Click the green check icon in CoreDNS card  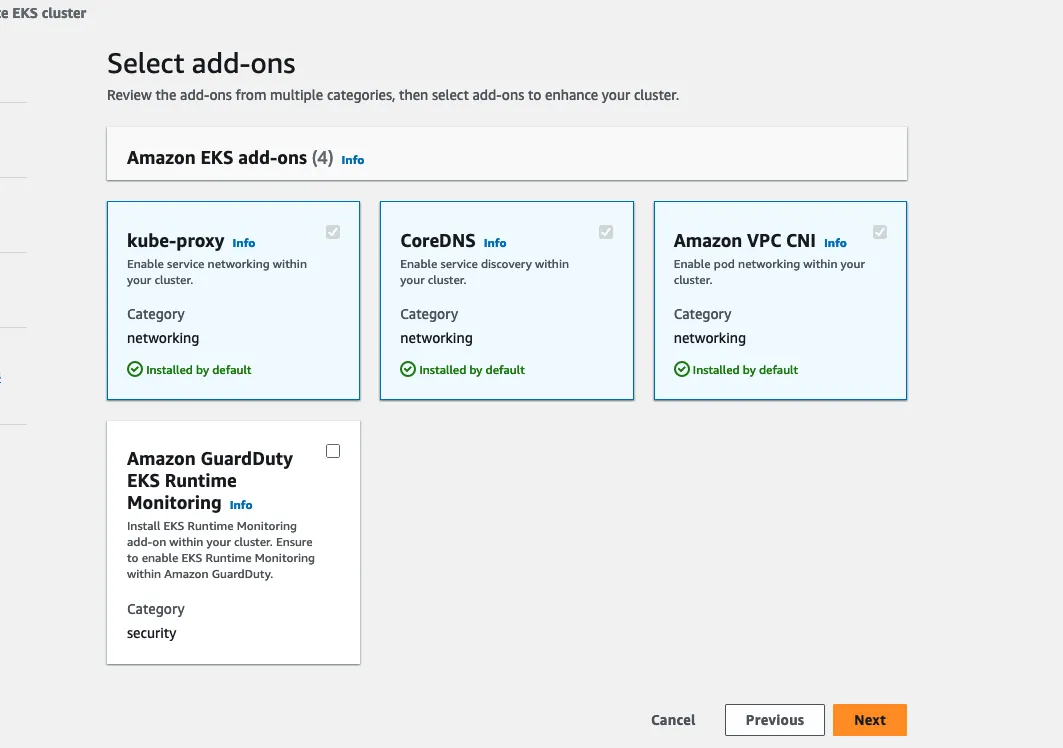[408, 369]
